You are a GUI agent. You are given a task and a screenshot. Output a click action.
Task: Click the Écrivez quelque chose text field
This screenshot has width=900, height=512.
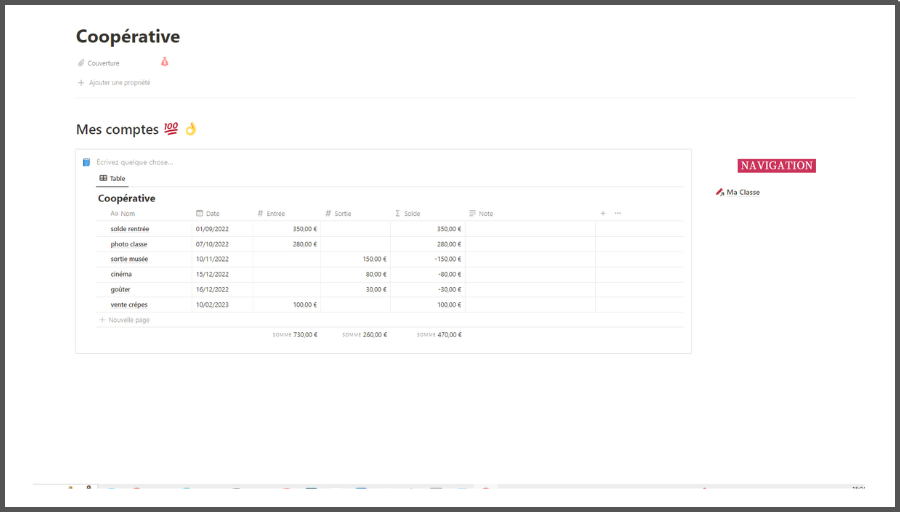coord(135,162)
